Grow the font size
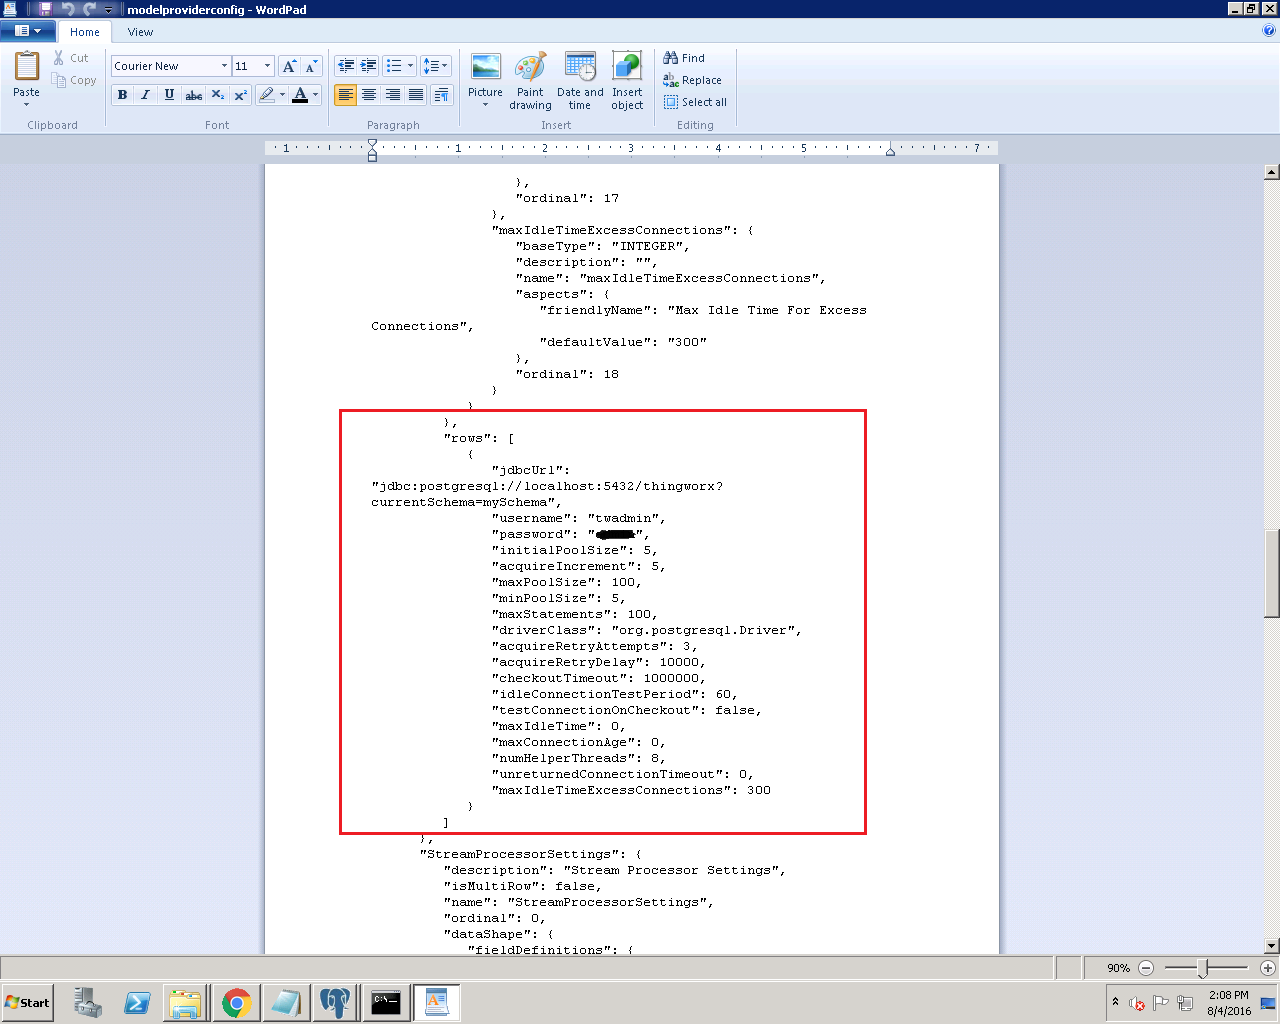This screenshot has width=1280, height=1024. [289, 66]
